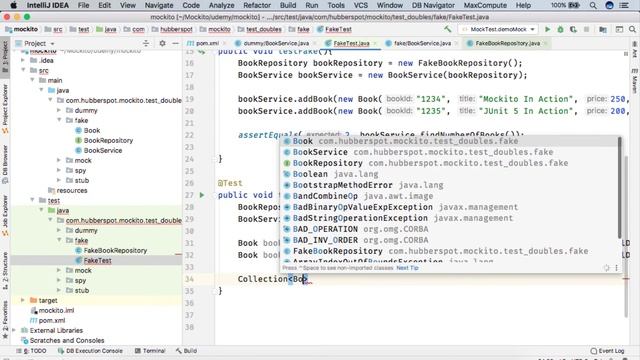Screen dimensions: 640x360
Task: Choose Boolean java.lang completion suggestion
Action: tap(450, 174)
